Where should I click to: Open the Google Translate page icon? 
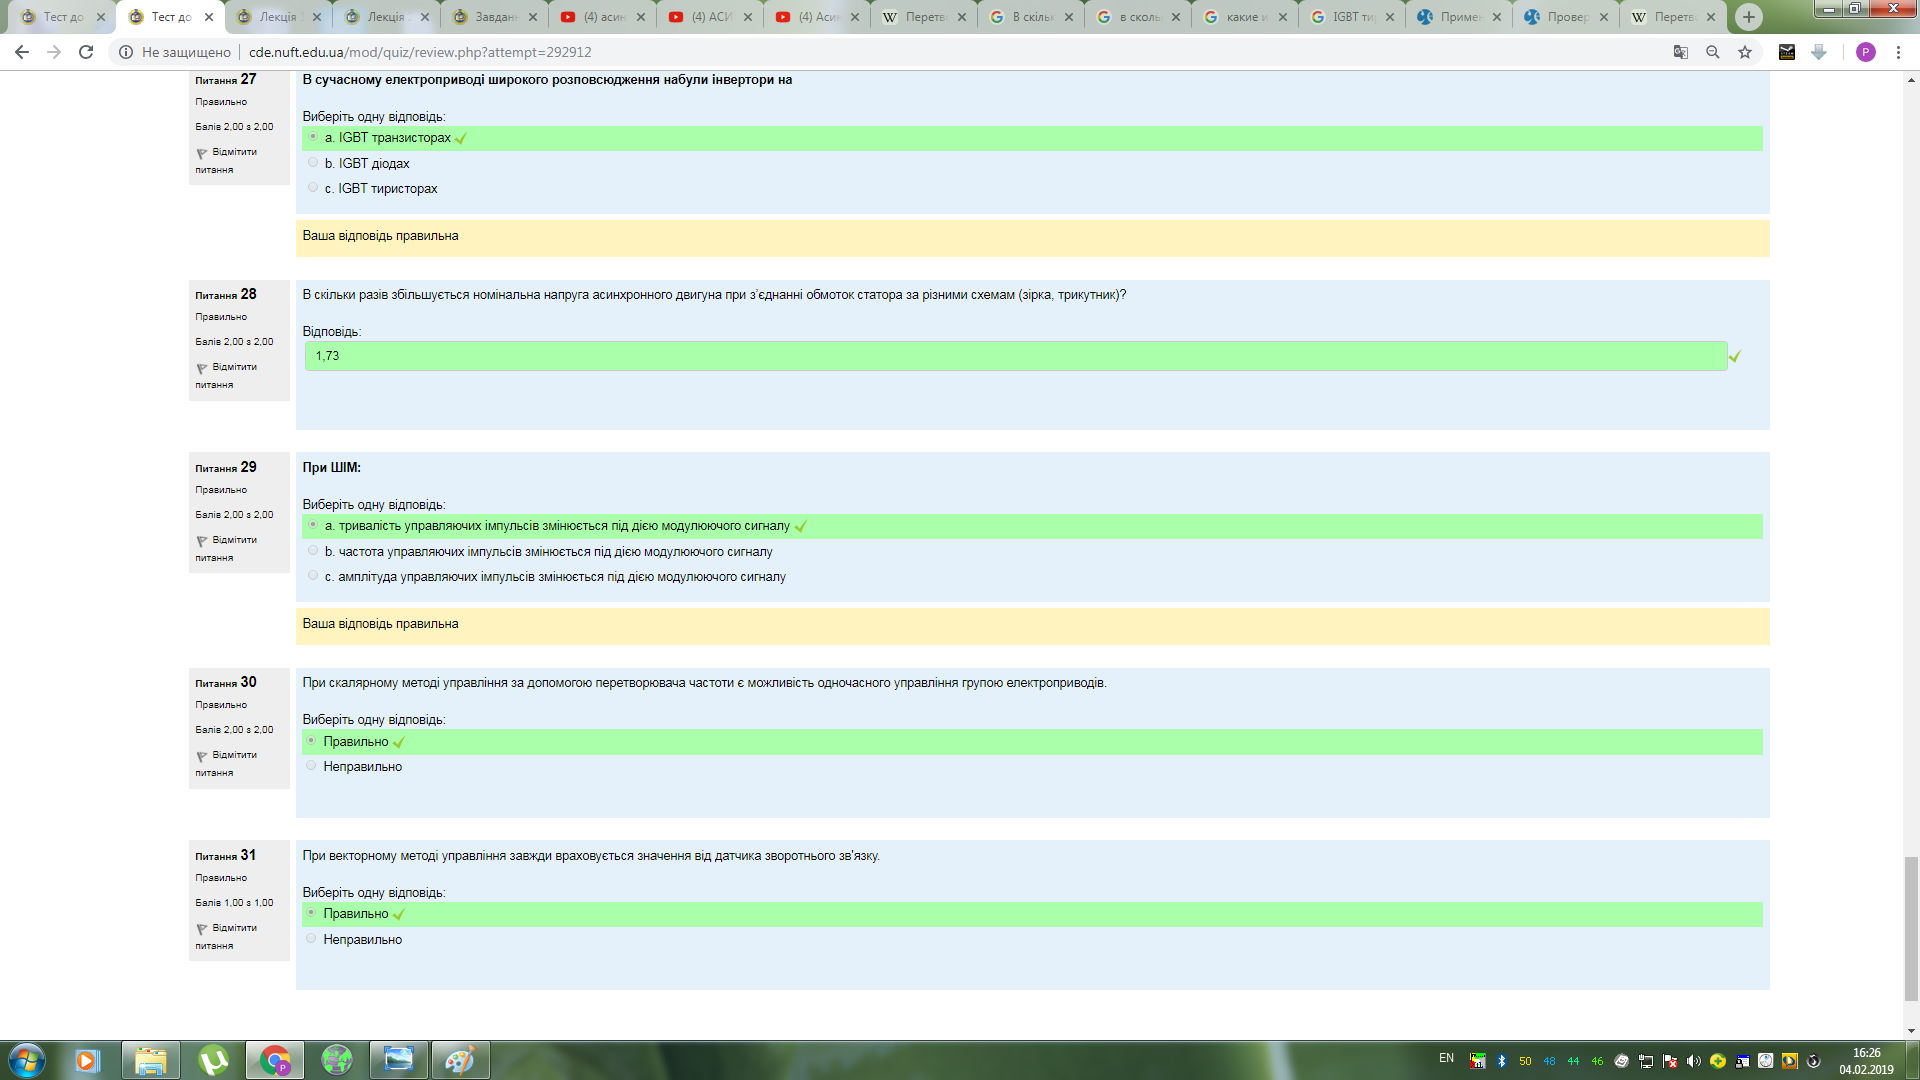tap(1681, 52)
